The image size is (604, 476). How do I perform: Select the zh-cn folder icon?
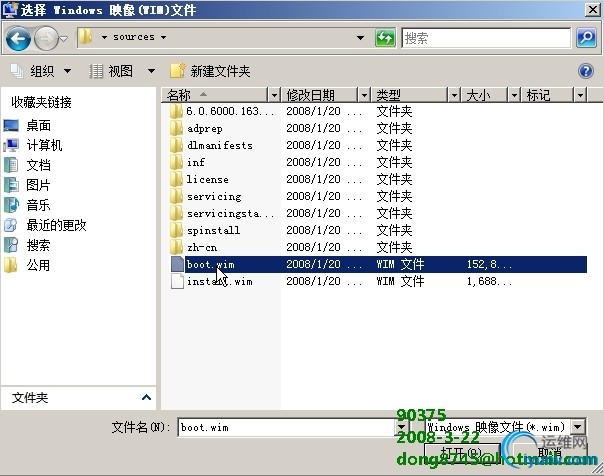(177, 247)
